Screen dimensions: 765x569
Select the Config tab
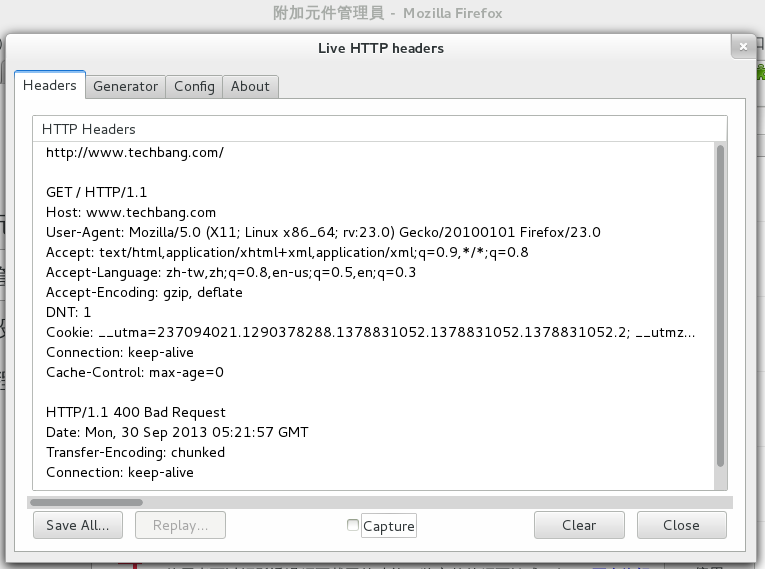[x=194, y=87]
